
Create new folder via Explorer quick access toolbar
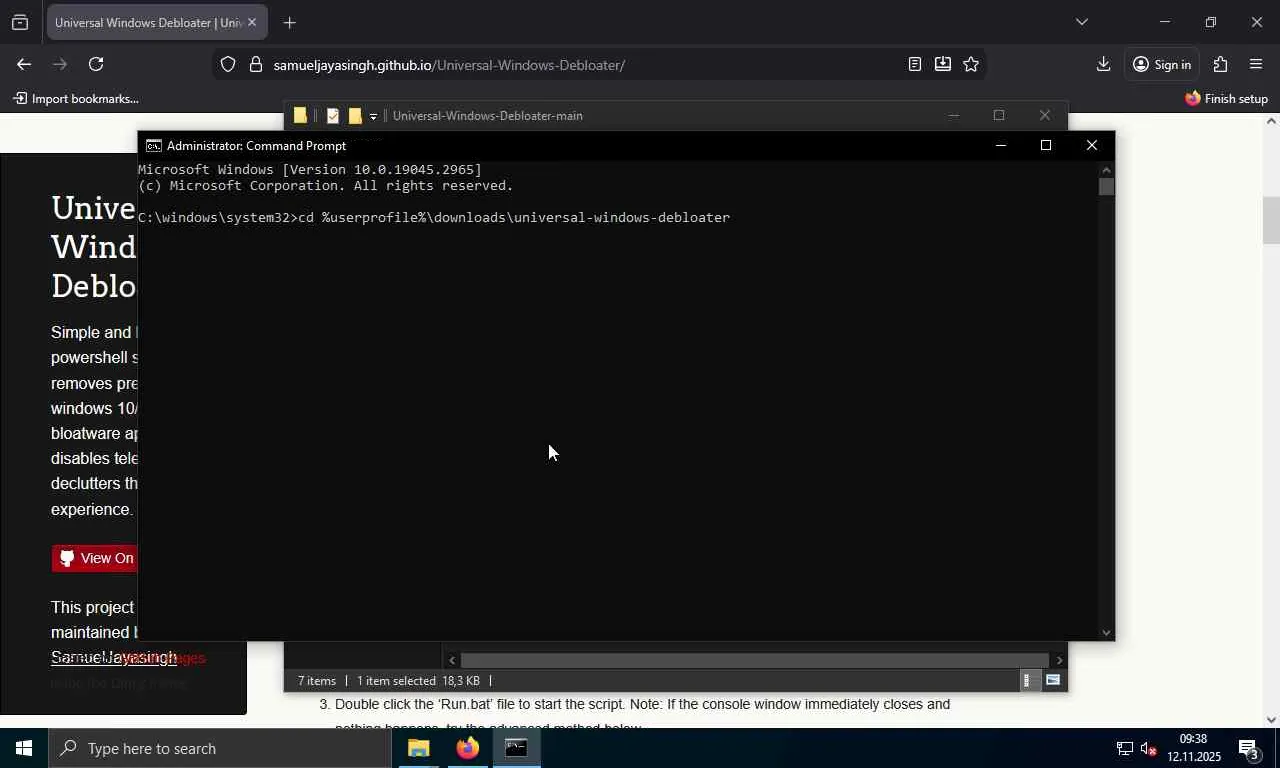pos(354,116)
